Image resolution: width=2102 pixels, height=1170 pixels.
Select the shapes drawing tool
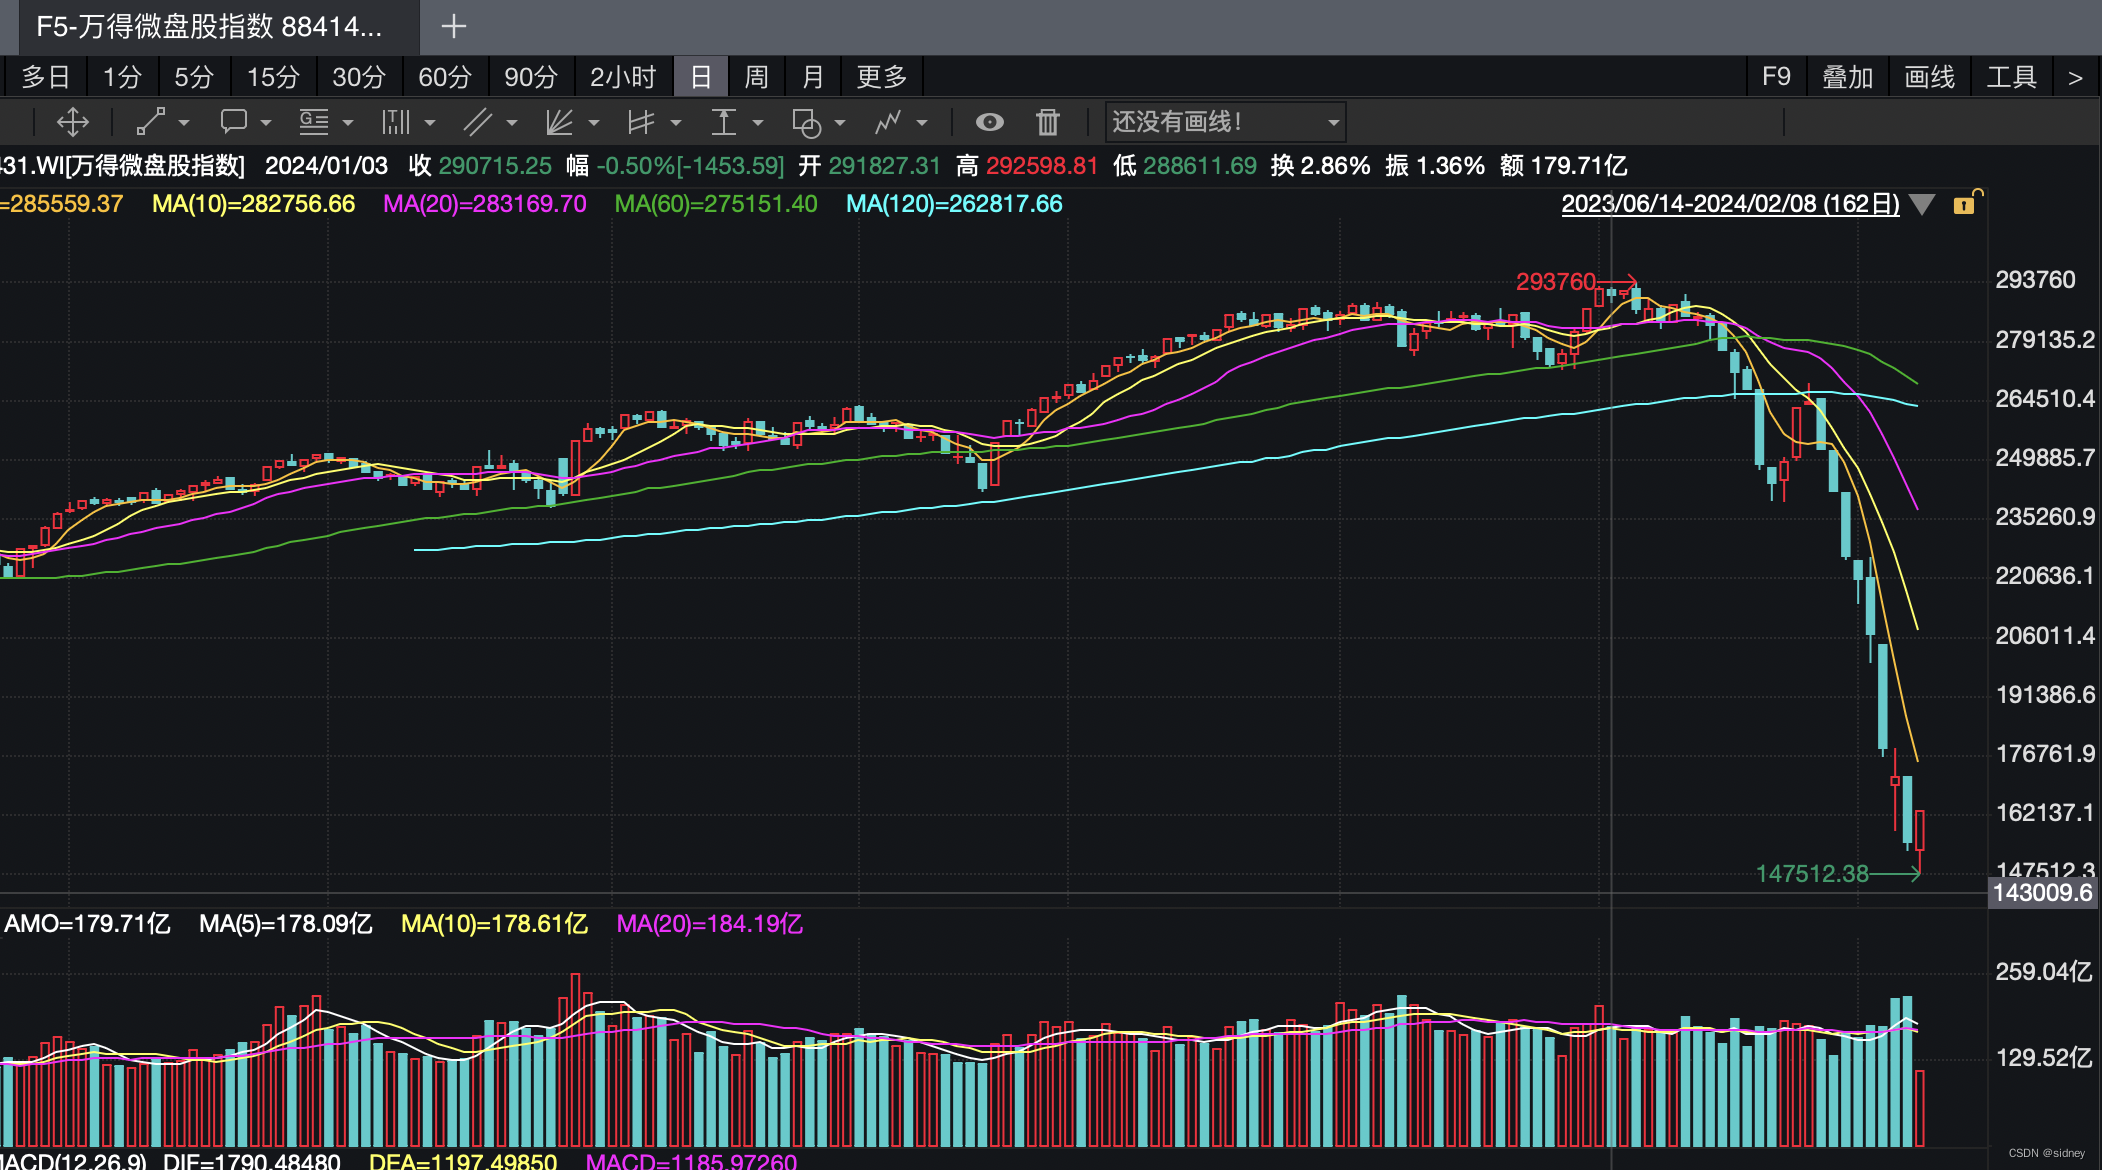point(806,122)
